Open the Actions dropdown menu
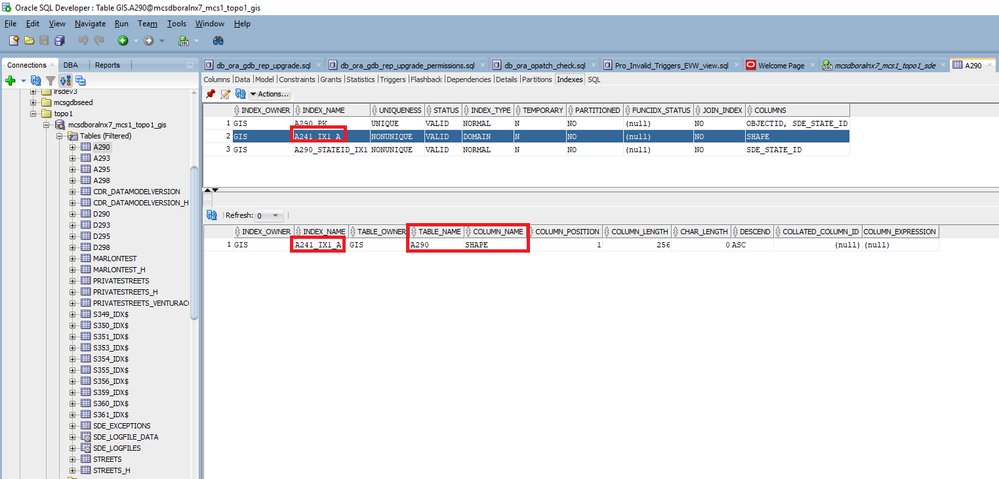The image size is (999, 479). point(270,94)
